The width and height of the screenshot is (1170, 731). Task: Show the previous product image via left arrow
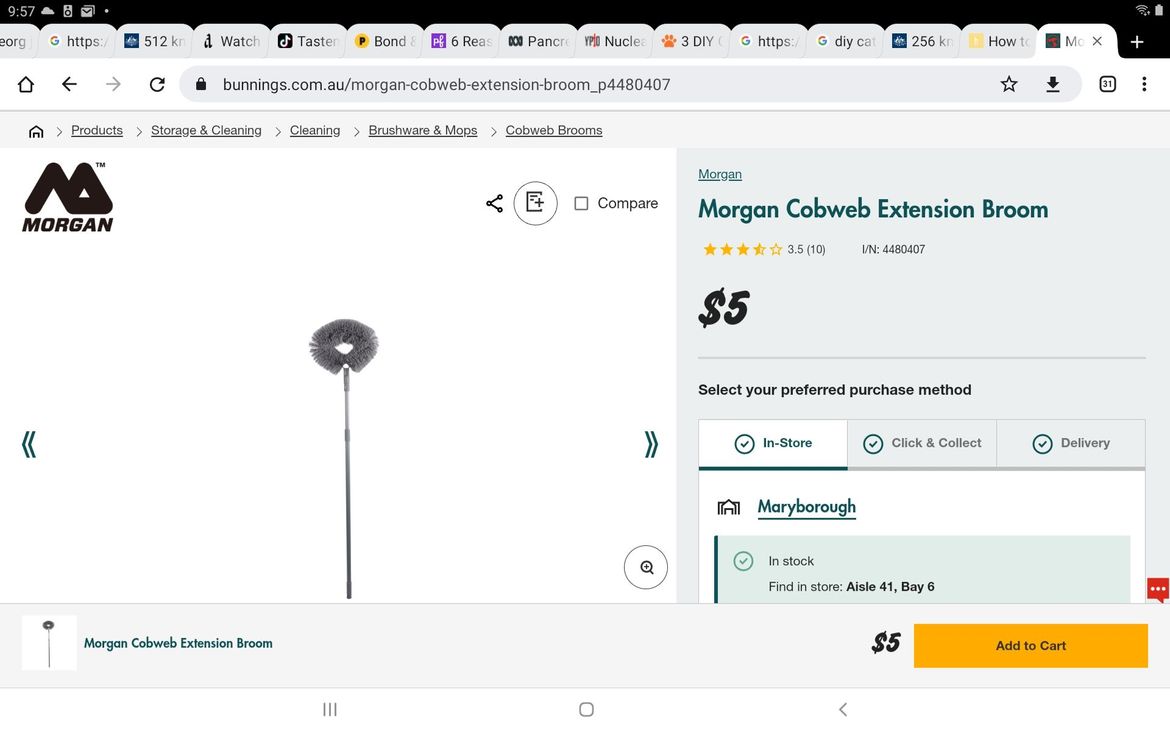click(x=29, y=443)
